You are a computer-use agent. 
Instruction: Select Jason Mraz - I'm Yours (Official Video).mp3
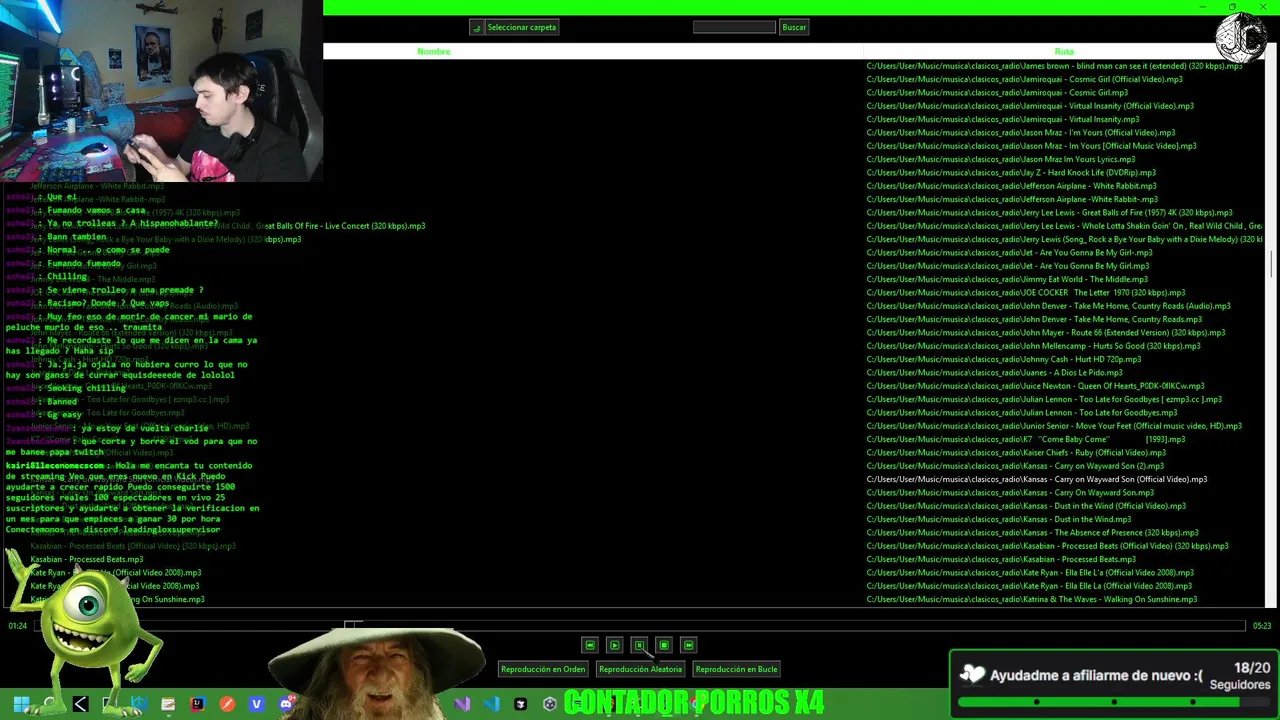[1020, 132]
